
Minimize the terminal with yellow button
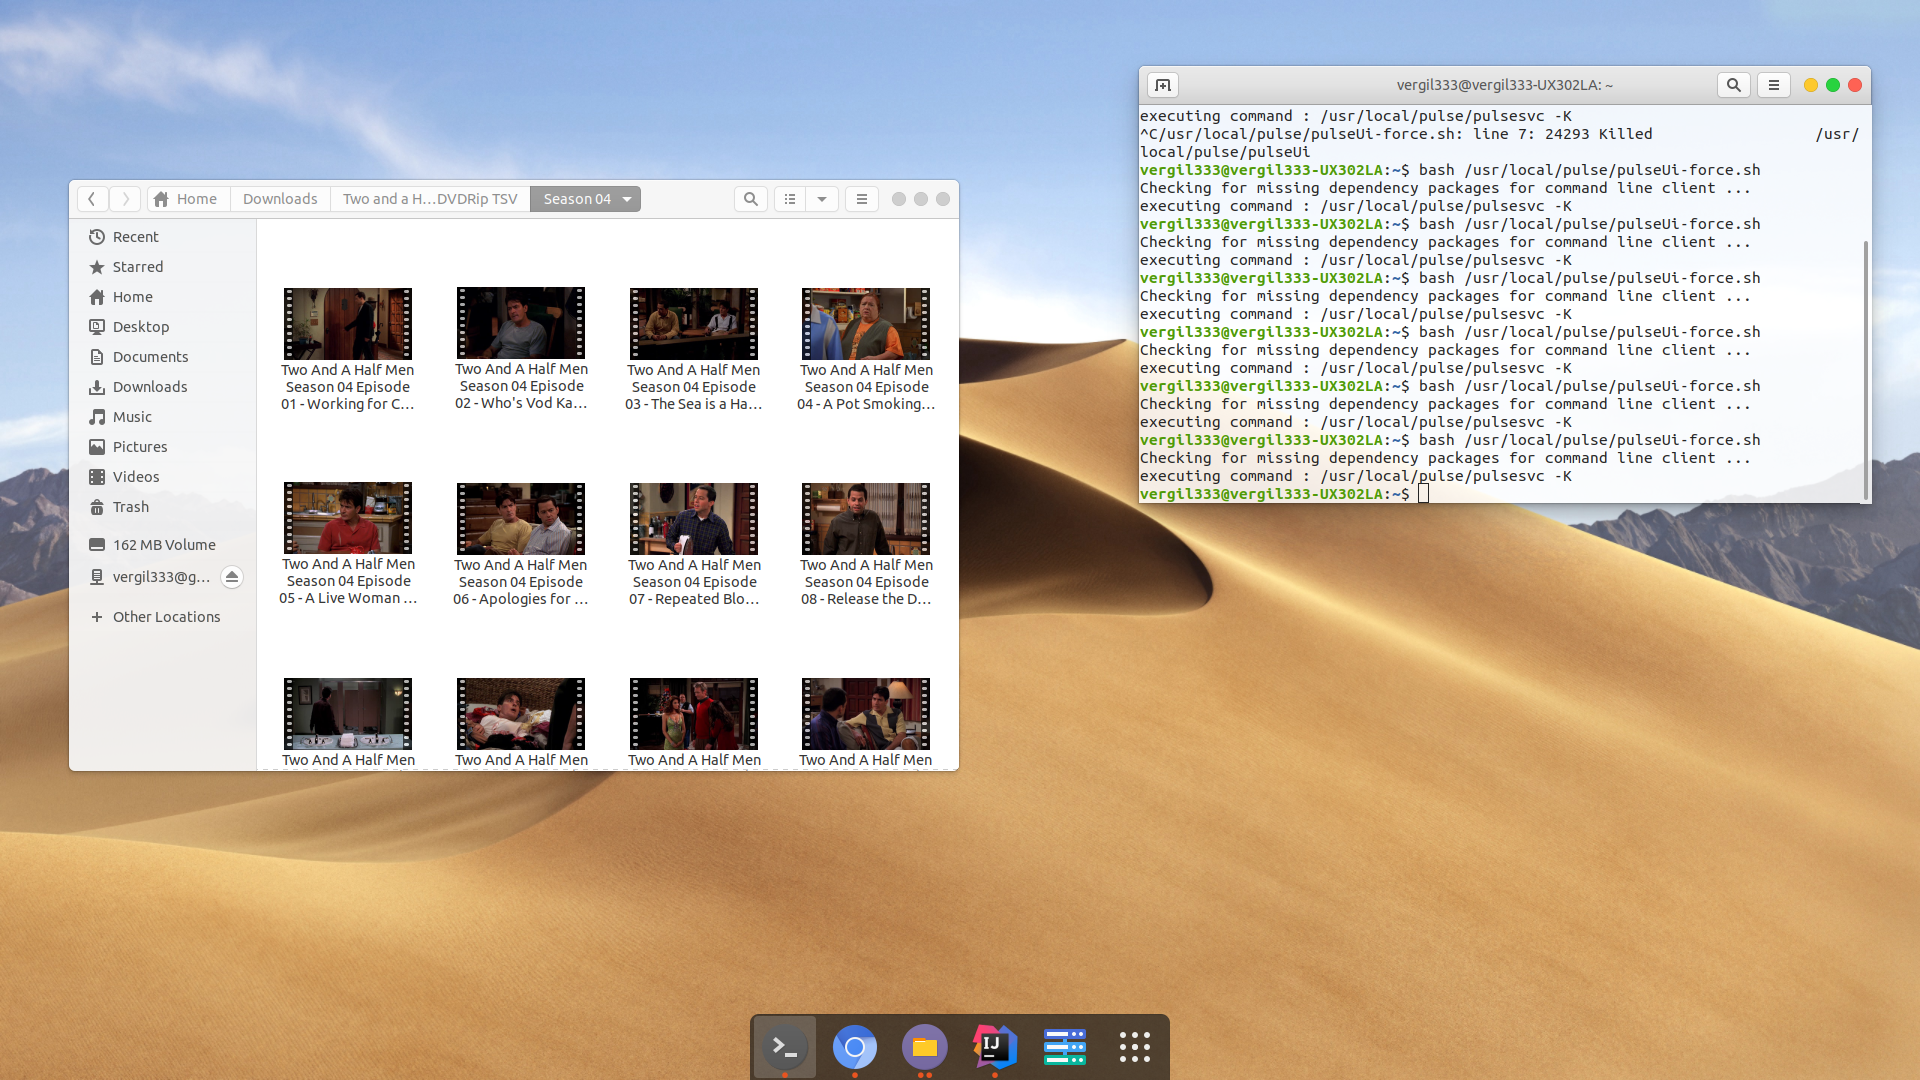click(x=1811, y=85)
